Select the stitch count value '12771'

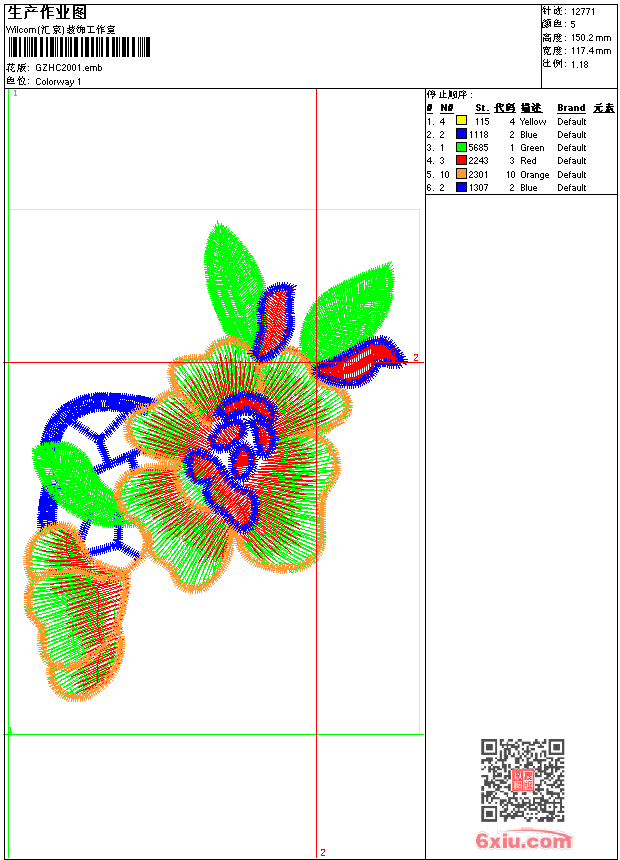[583, 12]
